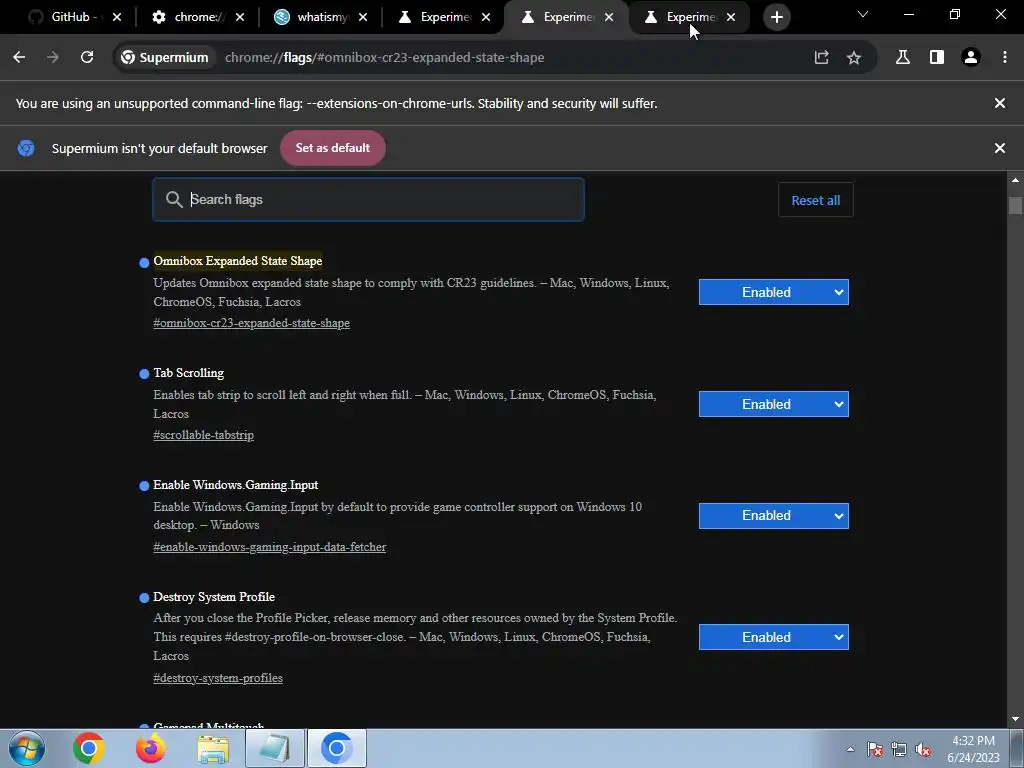
Task: Open the three-dot browser menu
Action: (x=1005, y=57)
